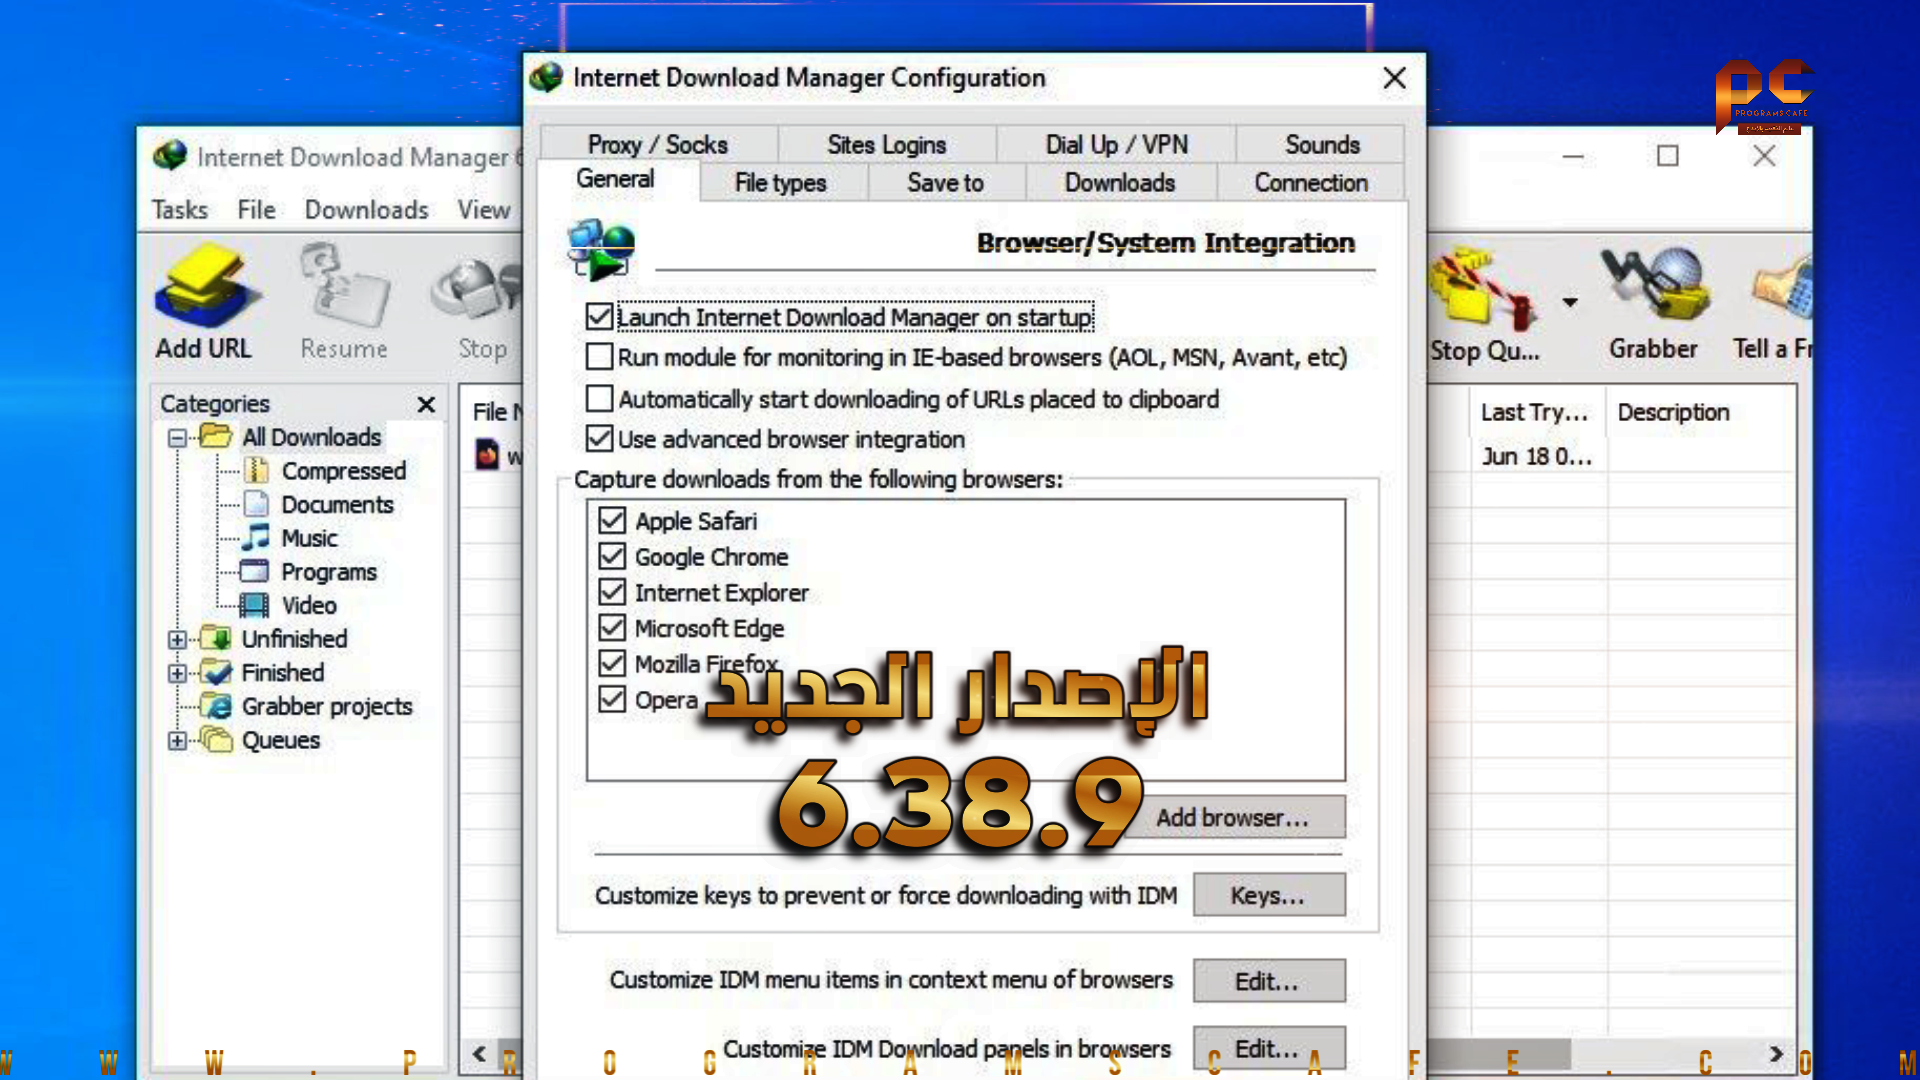Expand the Queues tree node
1920x1080 pixels.
pos(177,741)
